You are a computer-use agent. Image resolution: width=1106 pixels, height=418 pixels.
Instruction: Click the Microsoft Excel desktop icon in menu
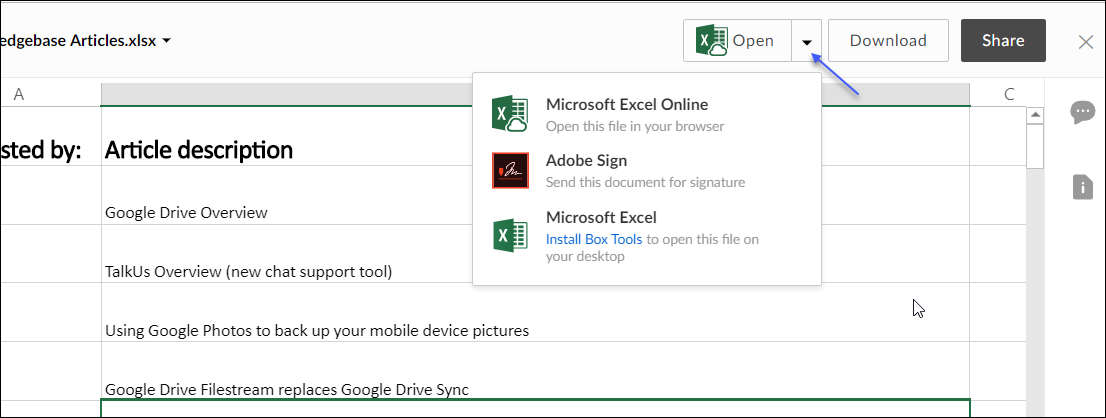[x=510, y=234]
